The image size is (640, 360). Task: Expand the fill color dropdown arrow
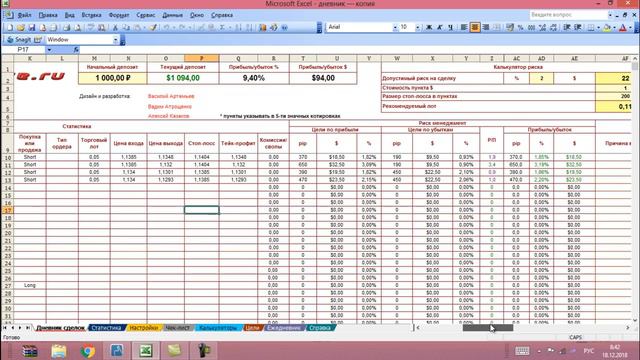[614, 27]
